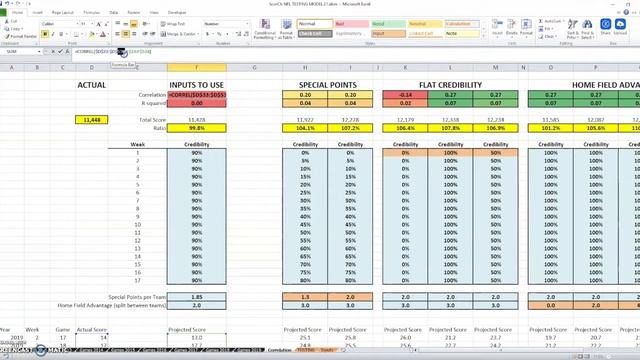Screen dimensions: 640x360
Task: Decrease font size with the shrink-font icon
Action: pos(106,24)
